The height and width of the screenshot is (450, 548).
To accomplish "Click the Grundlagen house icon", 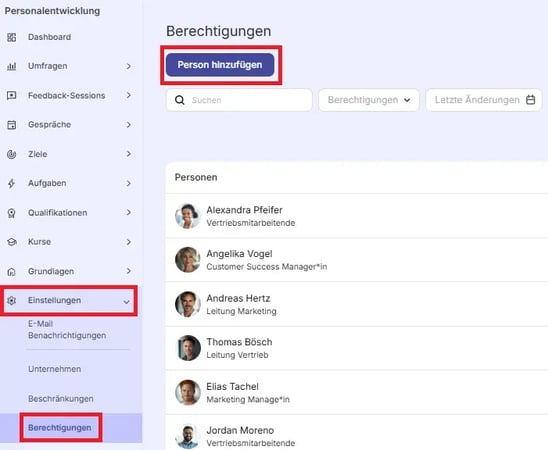I will pyautogui.click(x=12, y=271).
